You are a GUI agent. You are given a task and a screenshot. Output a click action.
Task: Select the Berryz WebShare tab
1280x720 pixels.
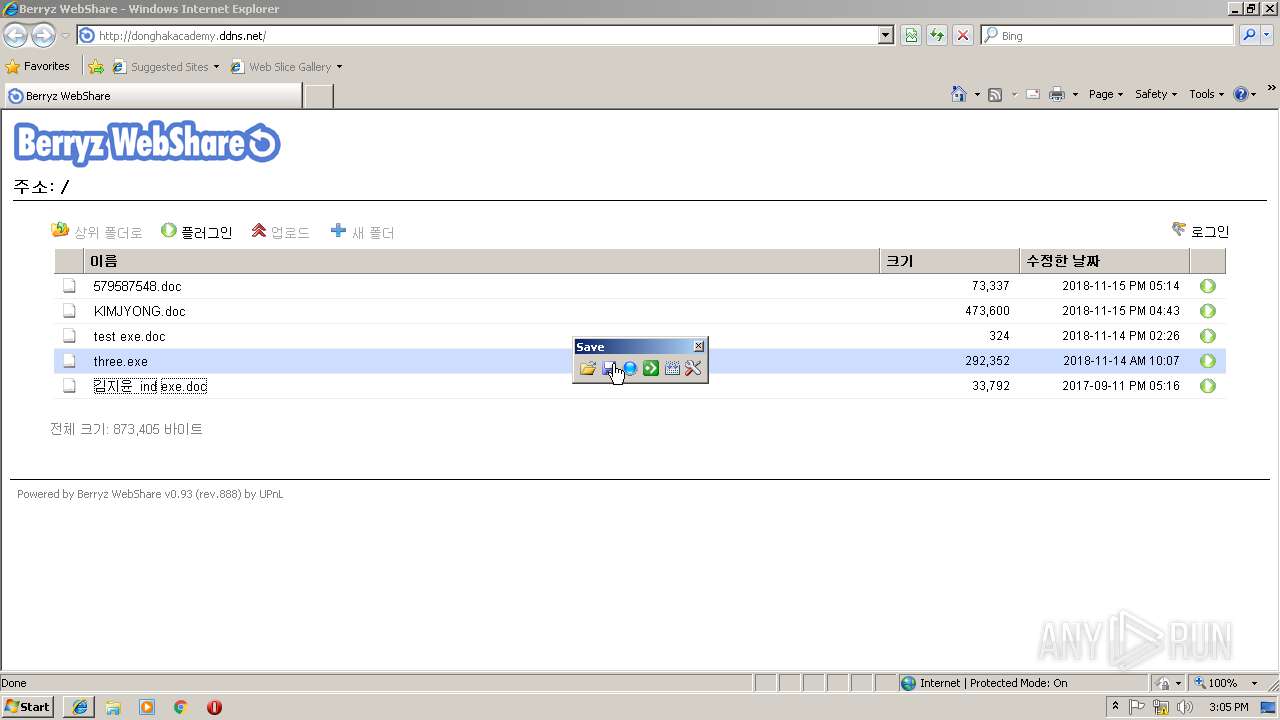coord(152,96)
